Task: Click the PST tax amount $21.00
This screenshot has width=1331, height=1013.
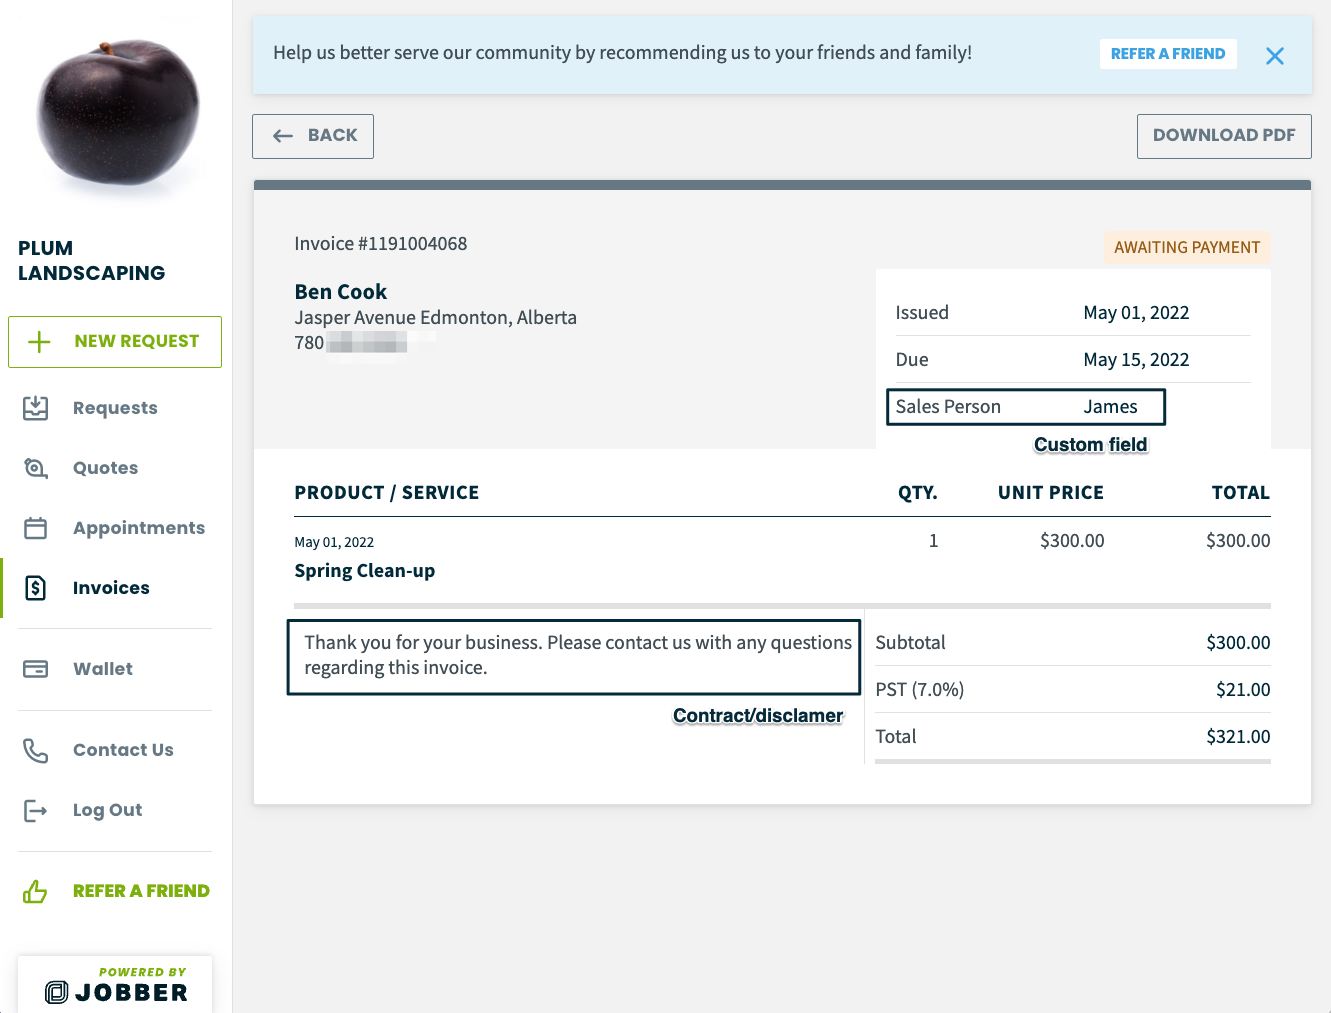Action: coord(1243,690)
